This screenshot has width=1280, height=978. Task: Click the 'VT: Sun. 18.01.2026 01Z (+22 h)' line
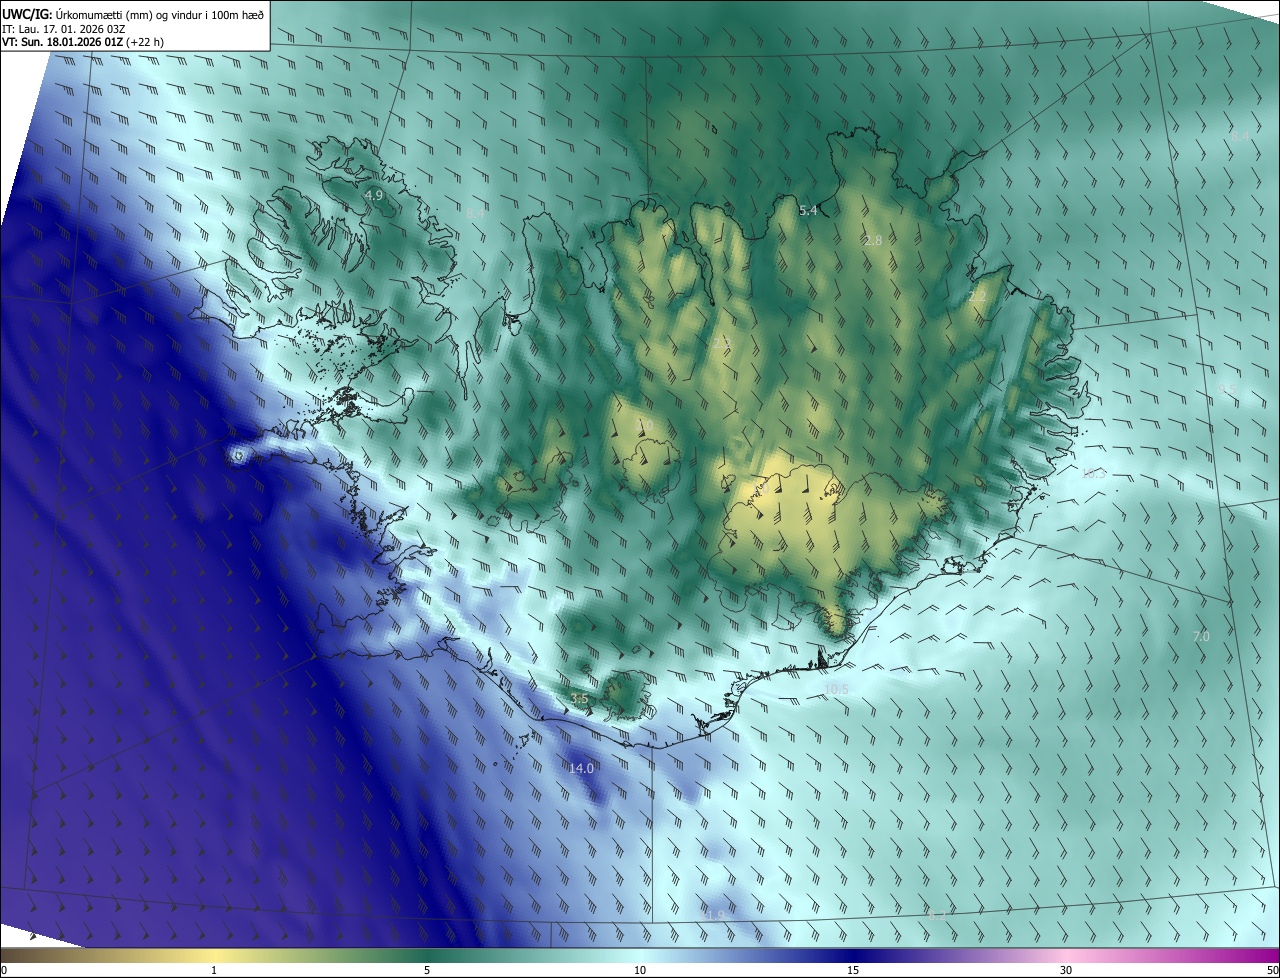pyautogui.click(x=83, y=41)
